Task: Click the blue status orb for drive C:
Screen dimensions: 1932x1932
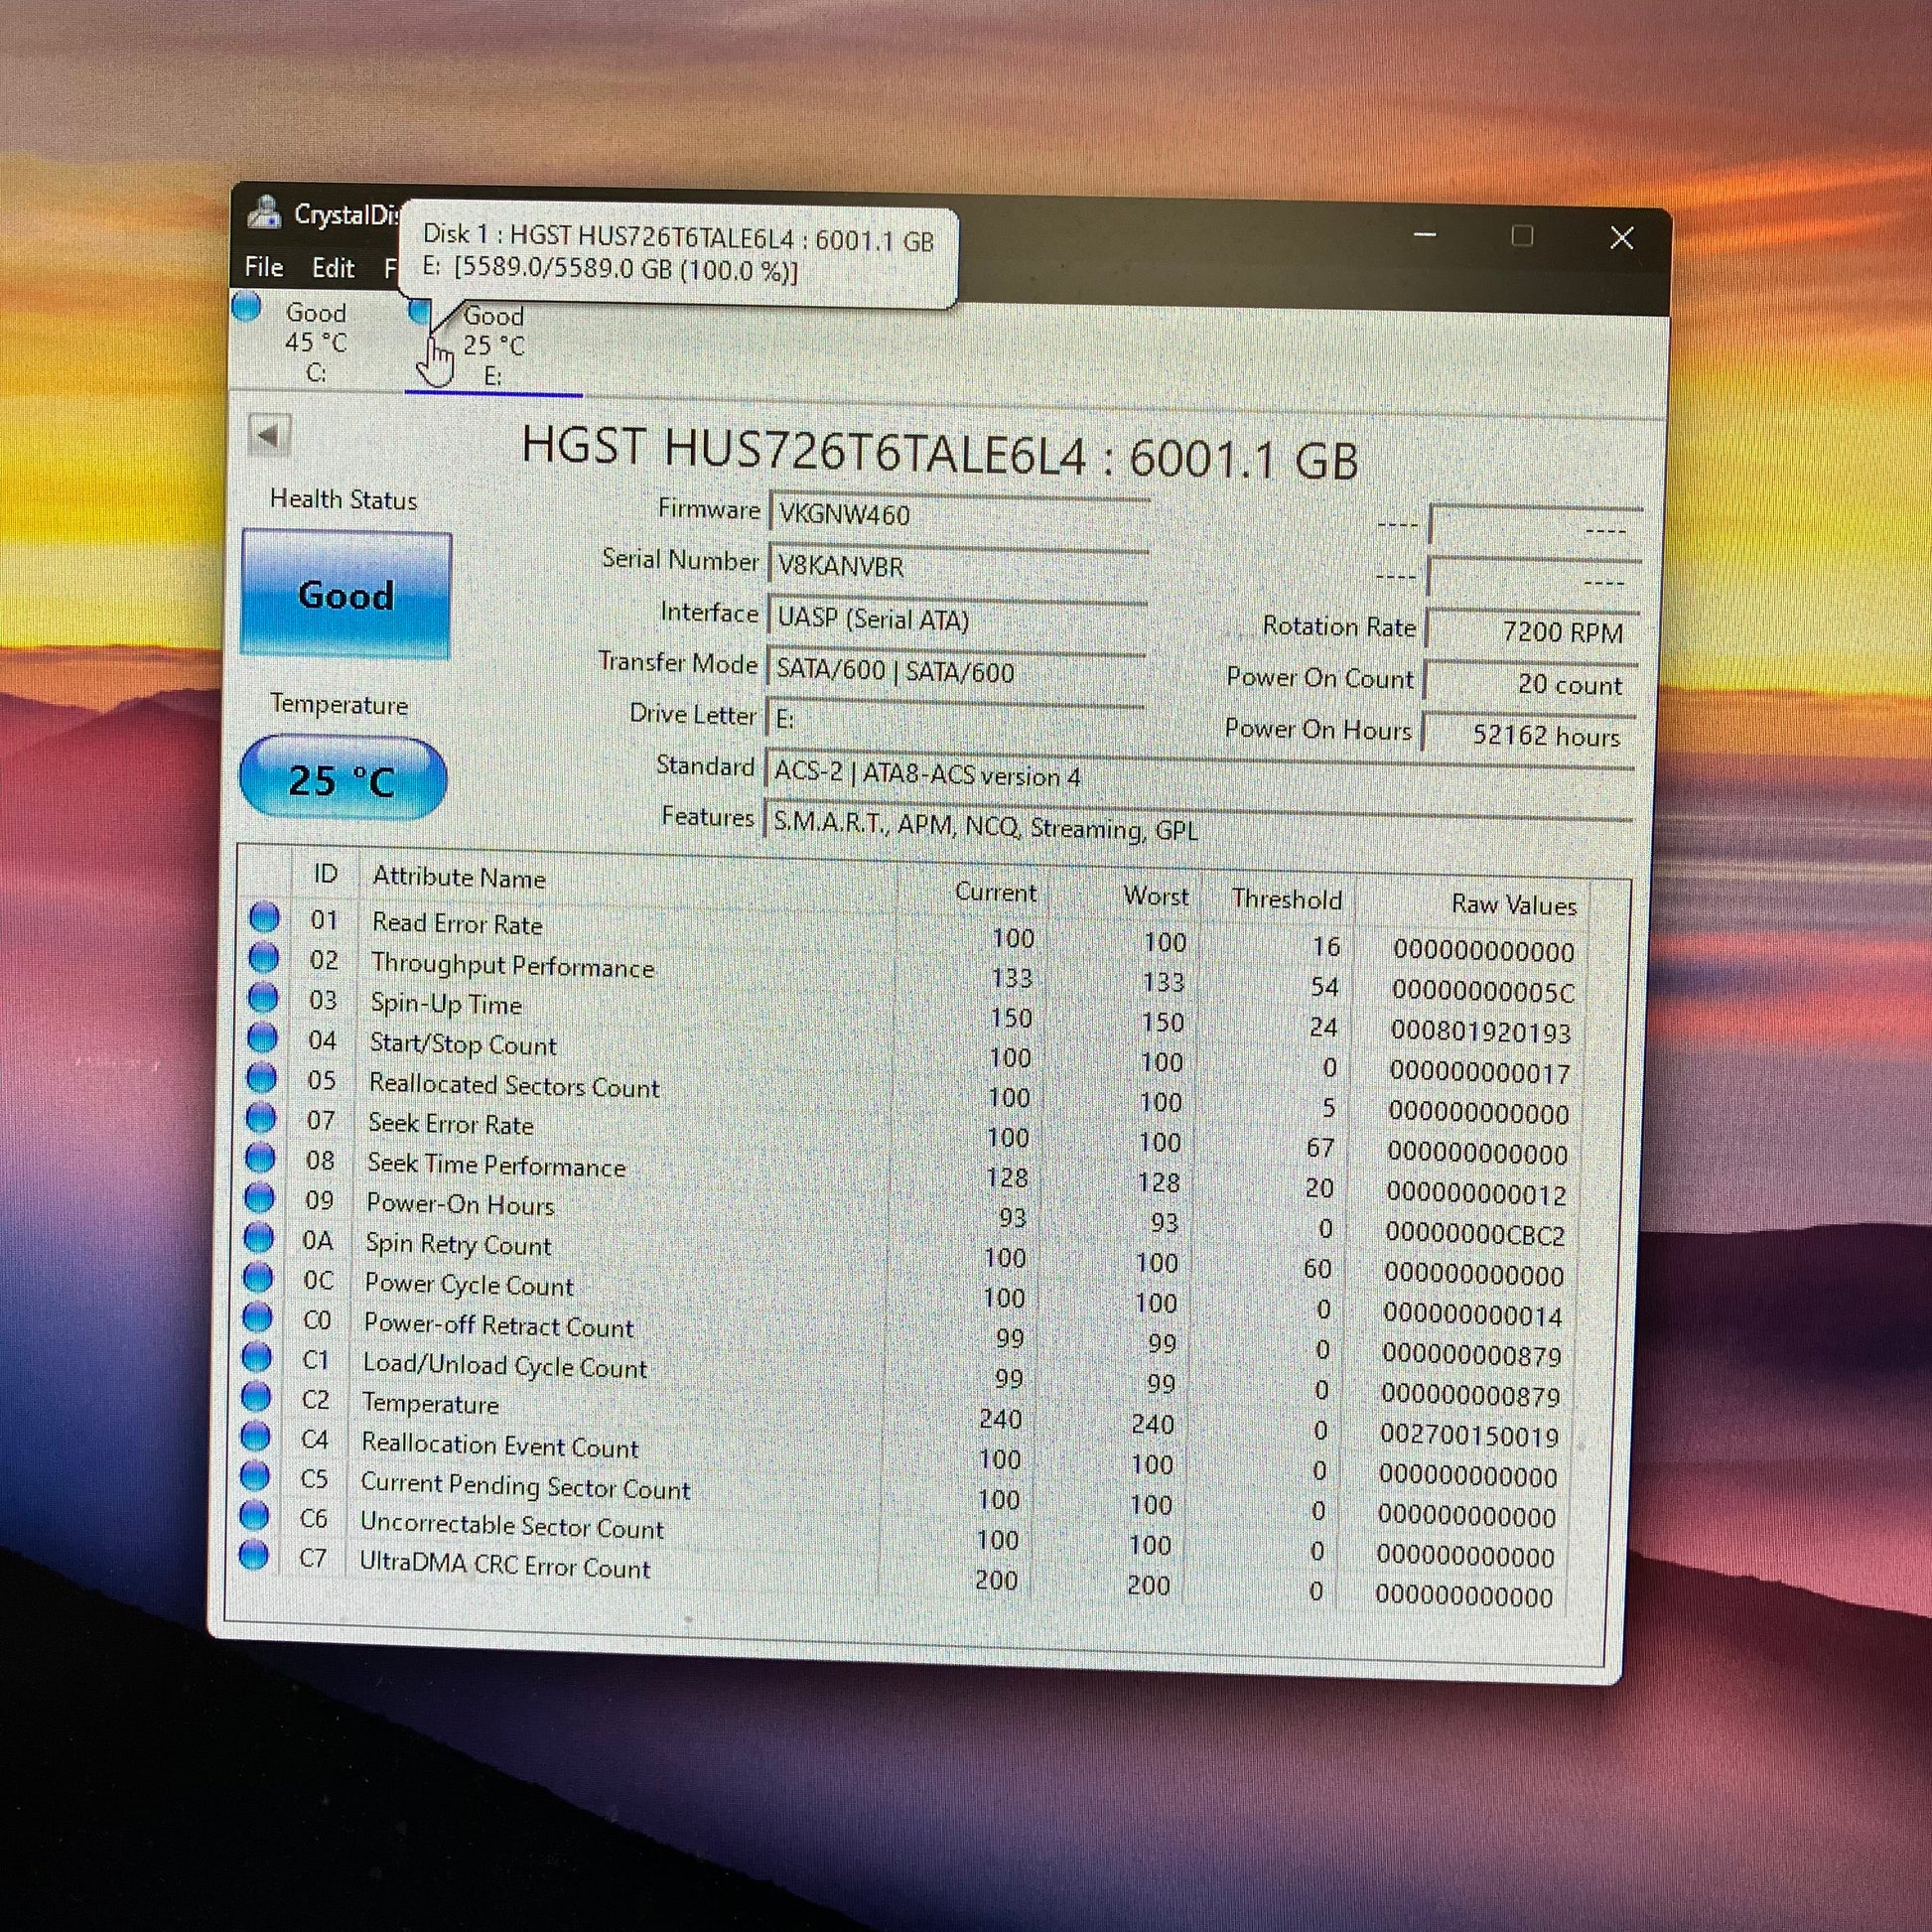Action: coord(247,306)
